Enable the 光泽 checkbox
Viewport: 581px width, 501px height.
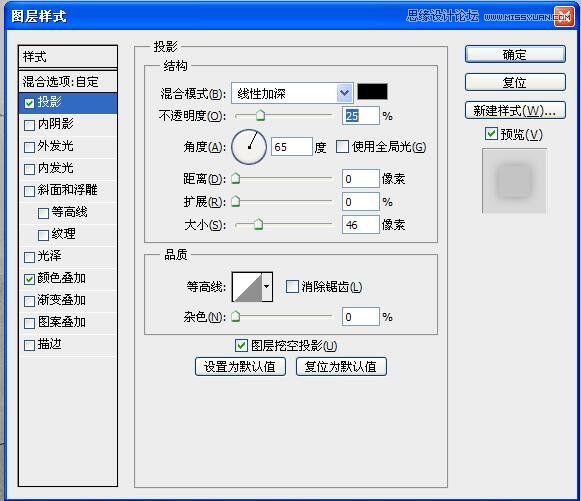(x=29, y=257)
